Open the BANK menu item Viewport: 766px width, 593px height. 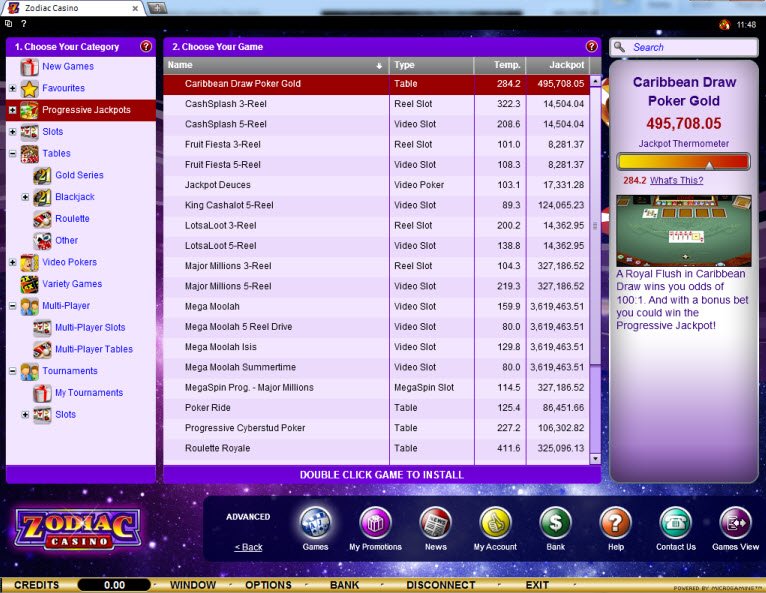[344, 585]
